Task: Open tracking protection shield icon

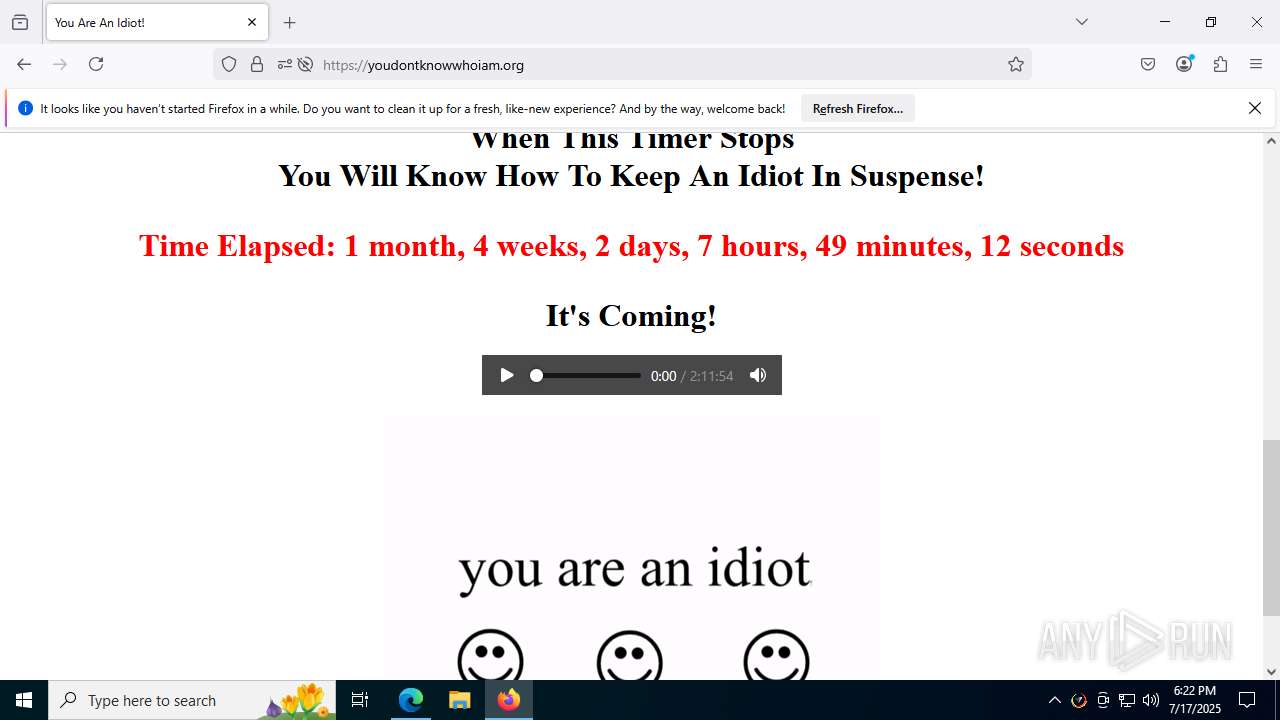Action: coord(229,64)
